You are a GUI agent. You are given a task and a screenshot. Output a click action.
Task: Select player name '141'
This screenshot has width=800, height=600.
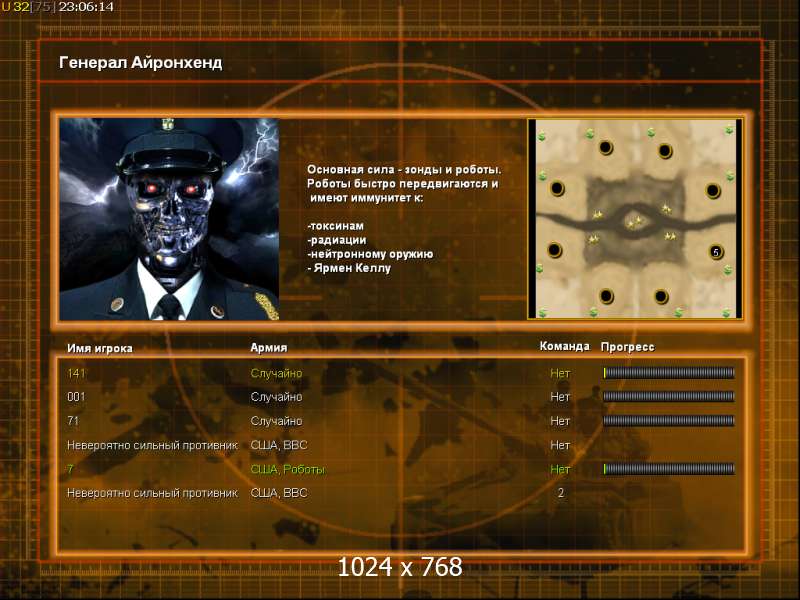[x=76, y=373]
